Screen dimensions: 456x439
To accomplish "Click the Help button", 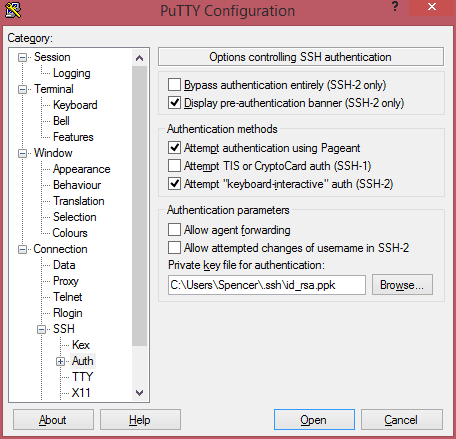I will point(140,420).
